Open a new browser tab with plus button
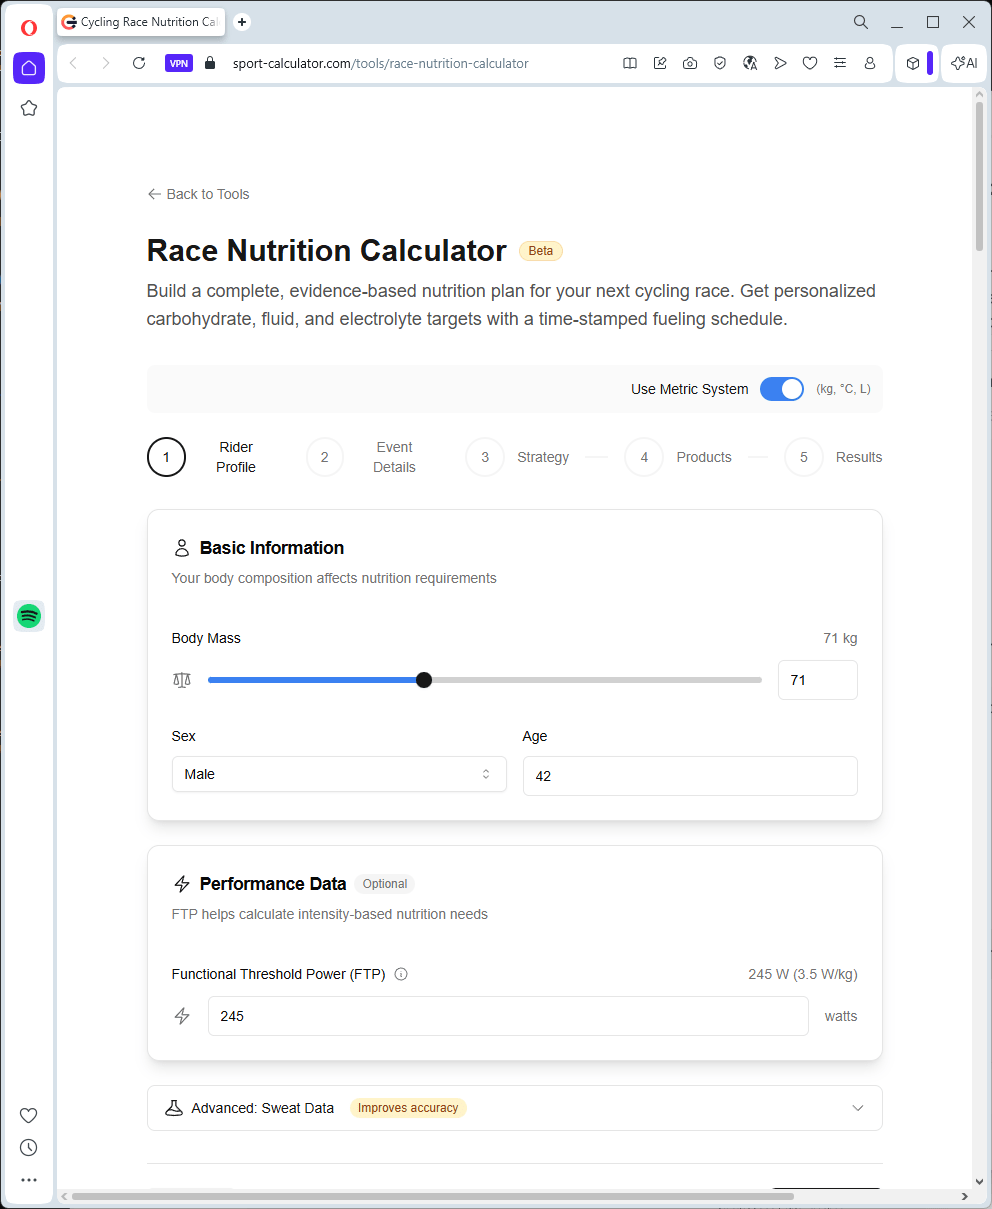Screen dimensions: 992x1209 [x=242, y=22]
